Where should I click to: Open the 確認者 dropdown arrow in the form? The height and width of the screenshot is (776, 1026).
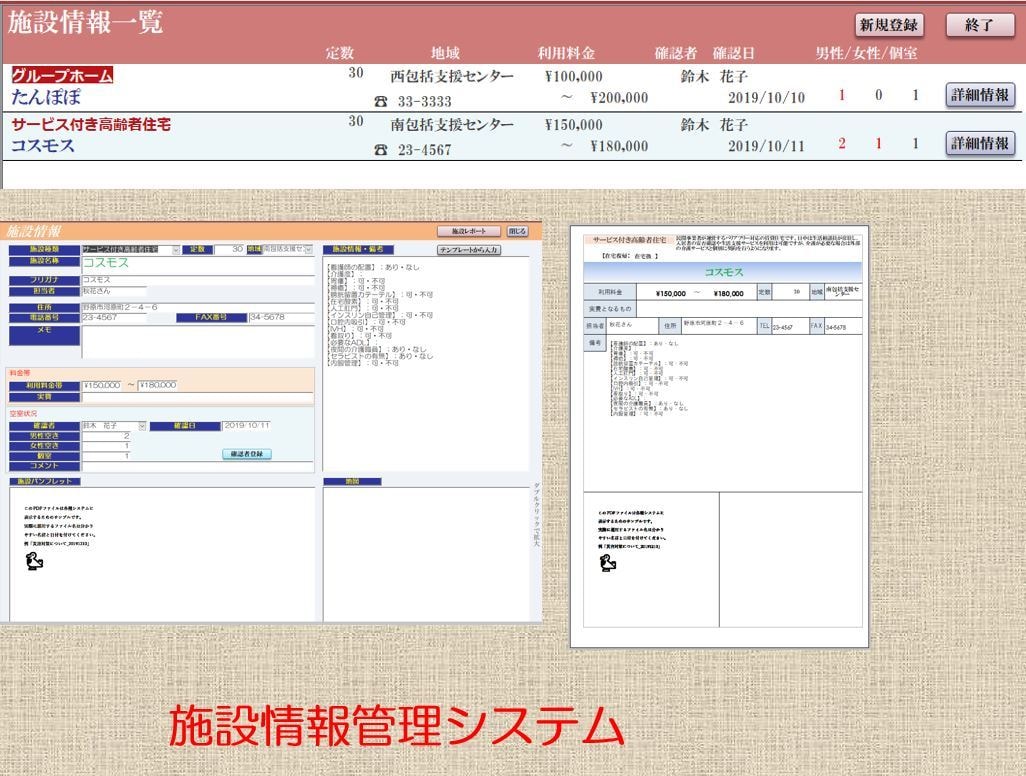coord(142,426)
